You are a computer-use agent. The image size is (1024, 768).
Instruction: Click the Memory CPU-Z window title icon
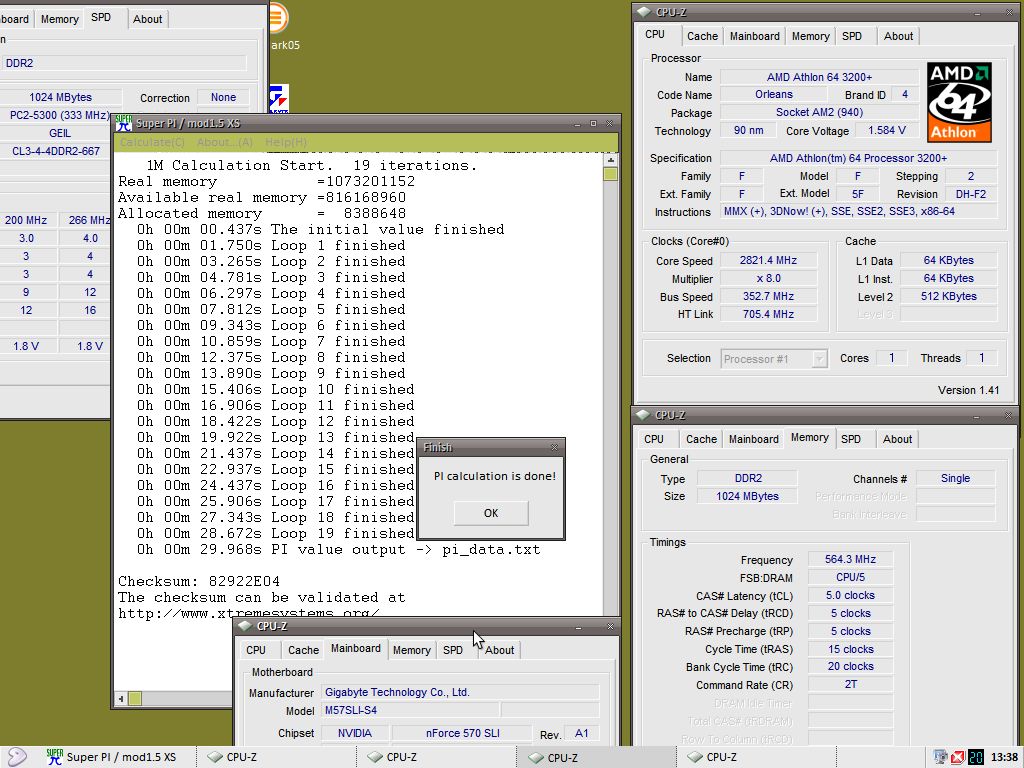click(x=643, y=415)
